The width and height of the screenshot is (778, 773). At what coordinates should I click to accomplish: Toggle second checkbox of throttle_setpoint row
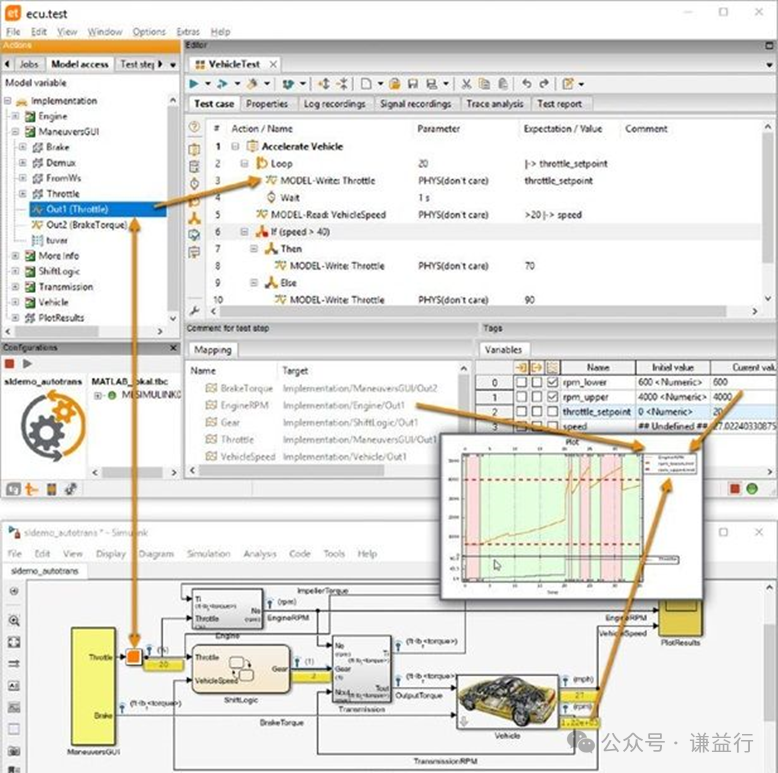click(537, 411)
